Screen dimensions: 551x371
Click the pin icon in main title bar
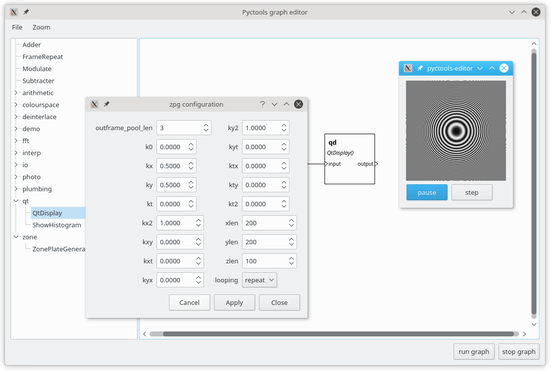point(26,12)
